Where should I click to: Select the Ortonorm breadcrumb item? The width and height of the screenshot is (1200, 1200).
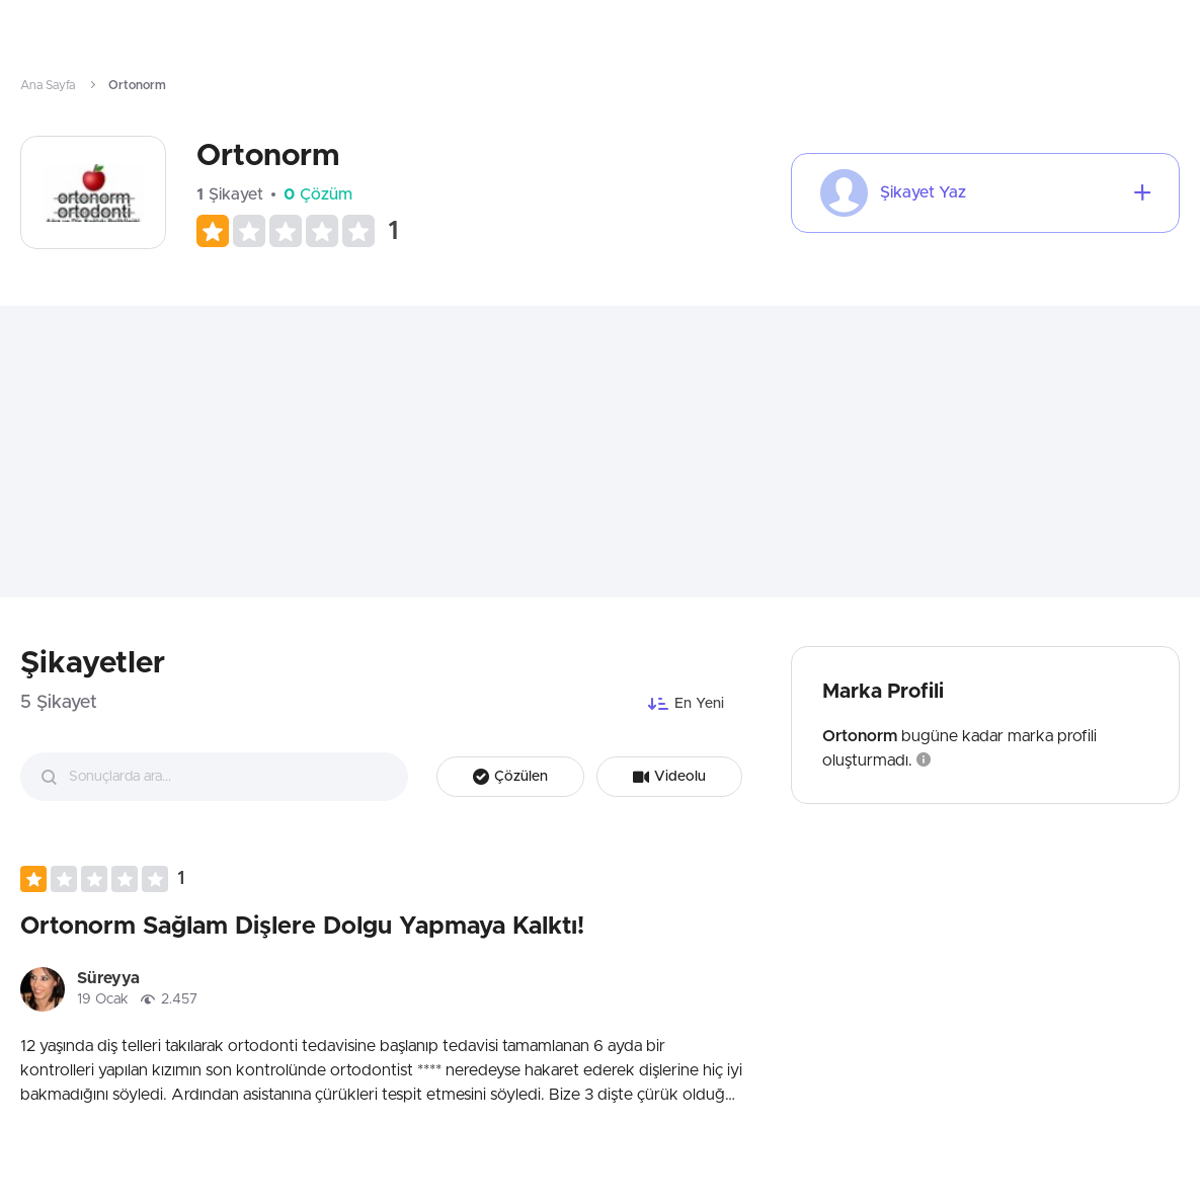pos(137,85)
